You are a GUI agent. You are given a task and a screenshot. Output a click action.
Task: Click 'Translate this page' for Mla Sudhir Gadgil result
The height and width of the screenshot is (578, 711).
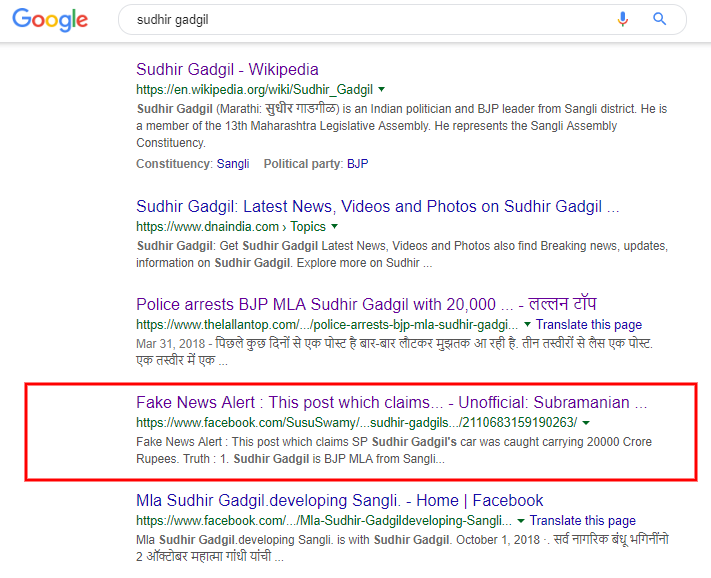pyautogui.click(x=583, y=520)
